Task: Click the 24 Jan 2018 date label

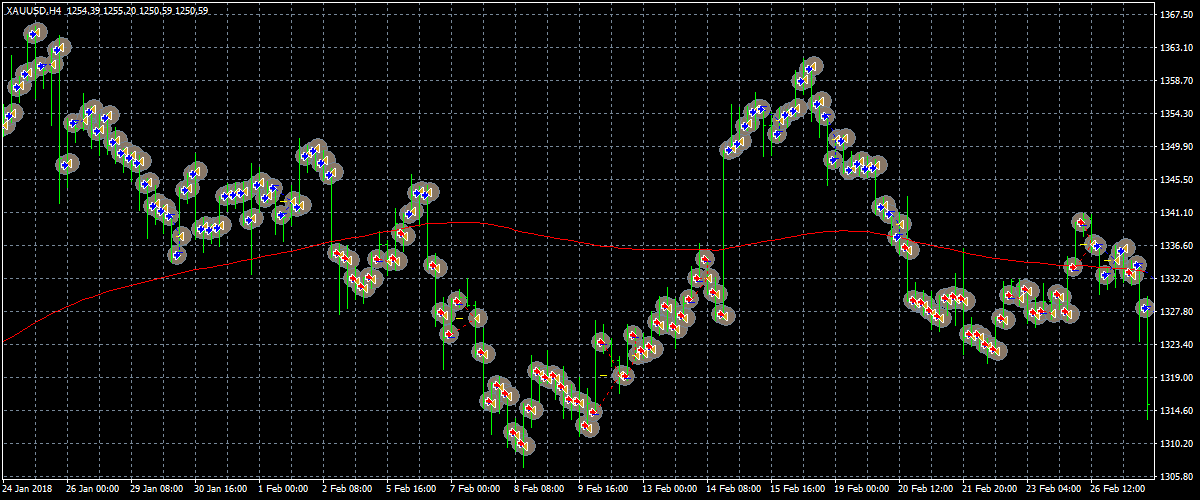Action: (28, 490)
